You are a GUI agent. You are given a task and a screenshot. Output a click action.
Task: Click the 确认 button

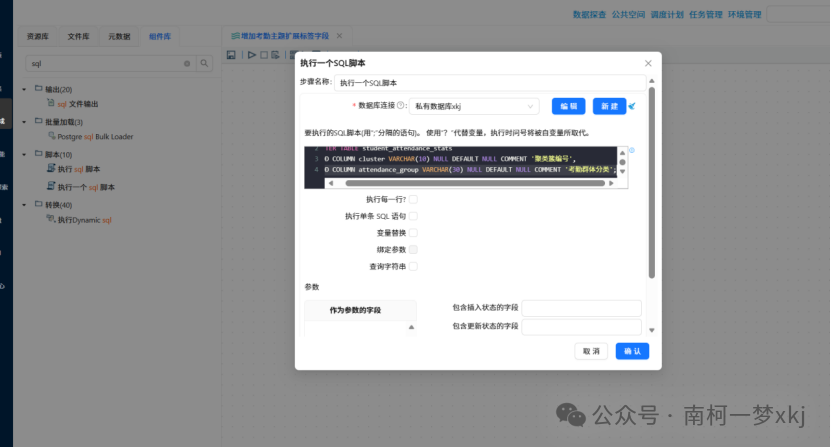632,351
